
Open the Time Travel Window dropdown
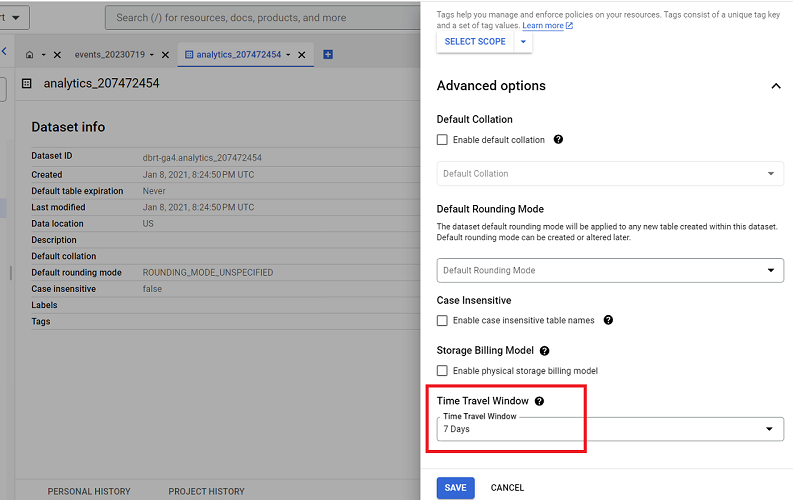point(610,429)
